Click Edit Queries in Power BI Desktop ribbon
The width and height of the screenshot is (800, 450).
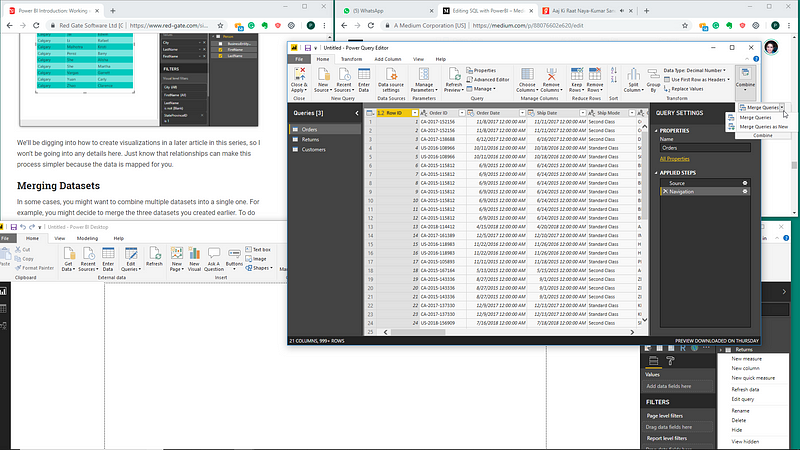coord(131,259)
